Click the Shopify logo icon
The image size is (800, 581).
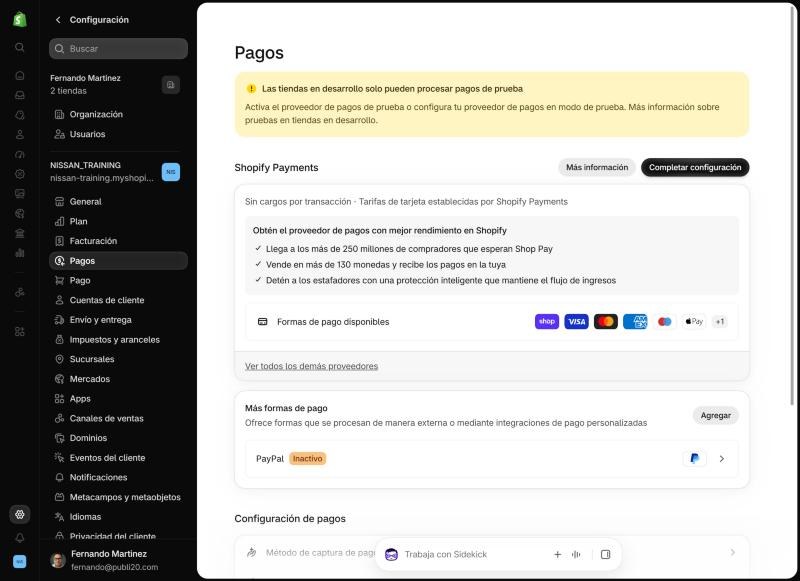pyautogui.click(x=19, y=19)
